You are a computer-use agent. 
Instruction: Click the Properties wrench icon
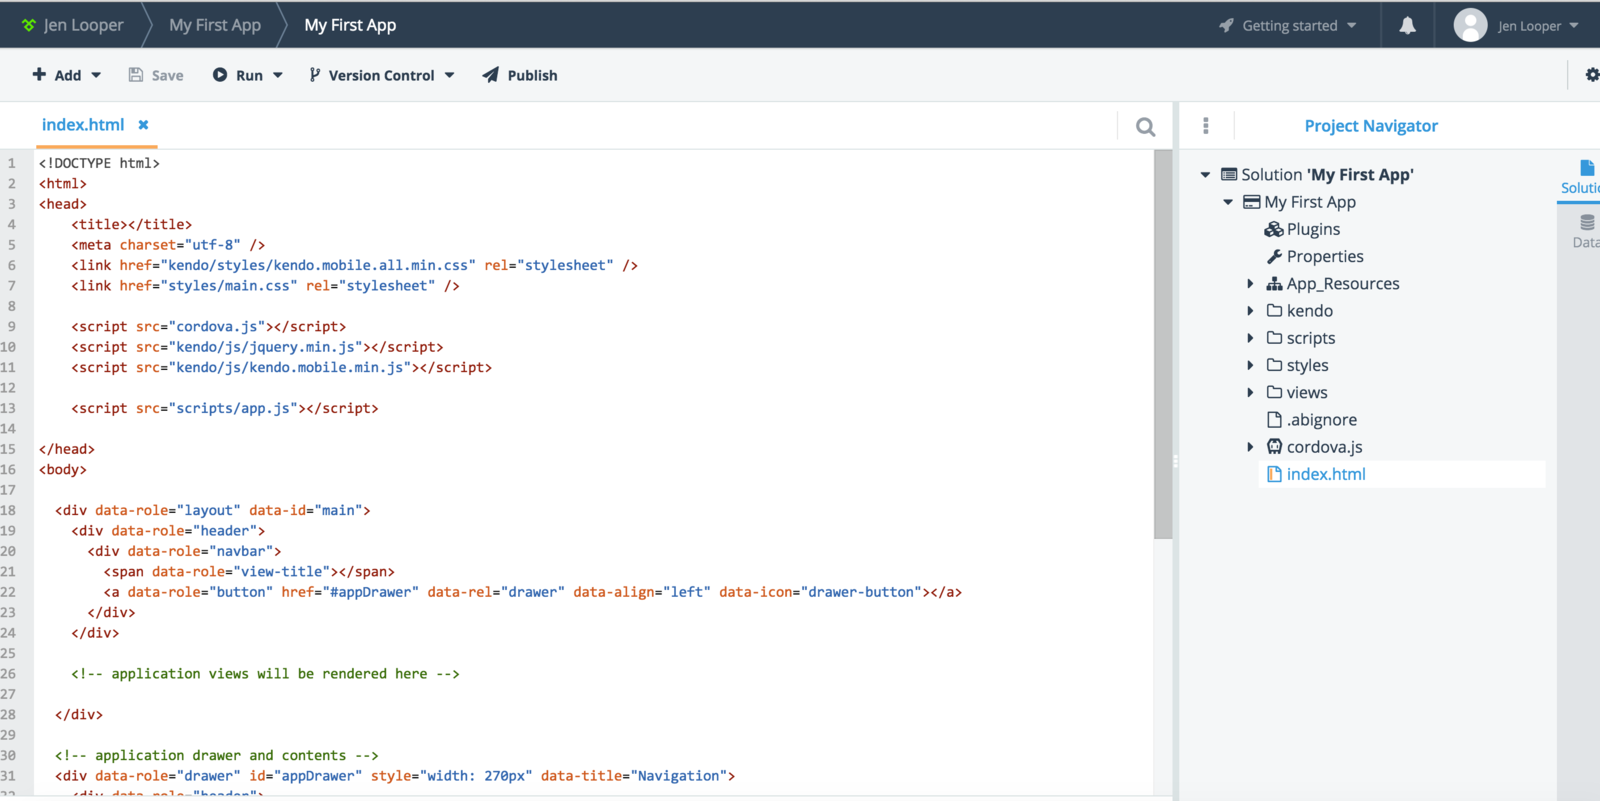[1274, 256]
